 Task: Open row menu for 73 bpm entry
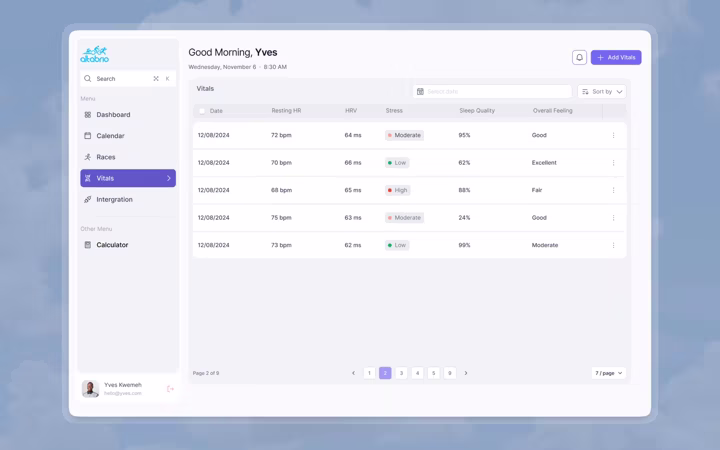pyautogui.click(x=613, y=245)
